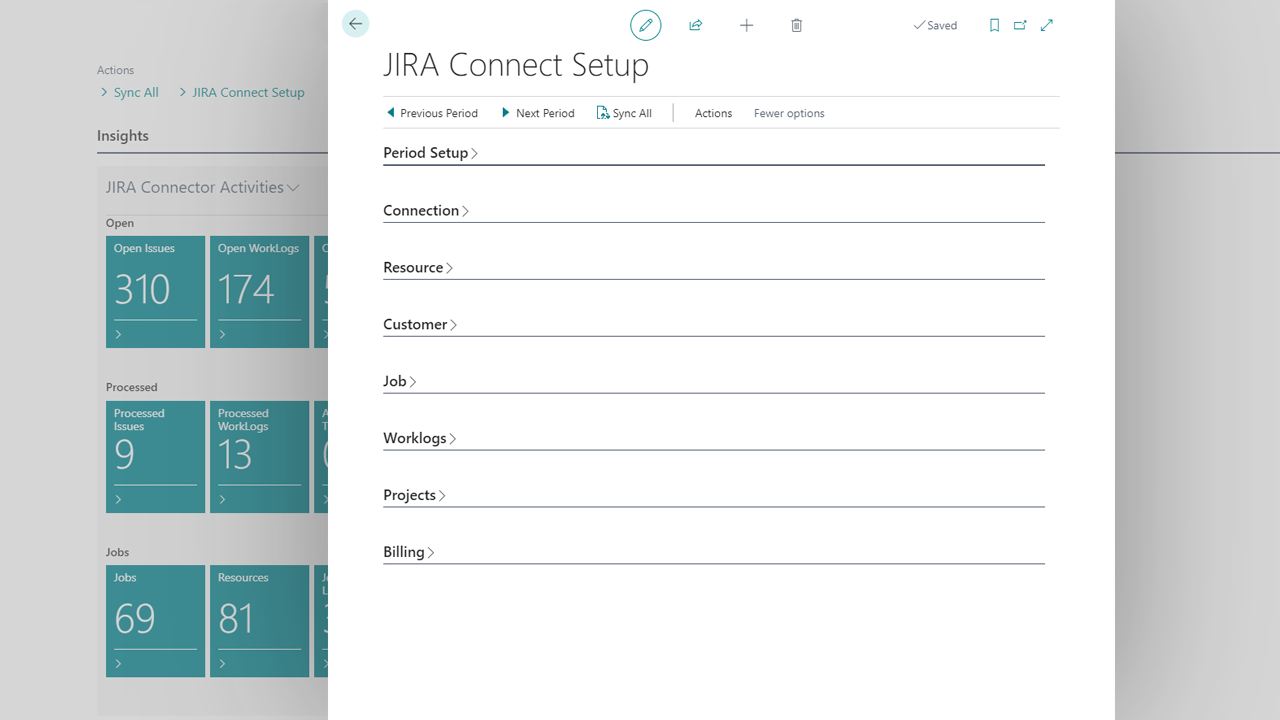1280x720 pixels.
Task: Go to Previous Period
Action: (x=432, y=113)
